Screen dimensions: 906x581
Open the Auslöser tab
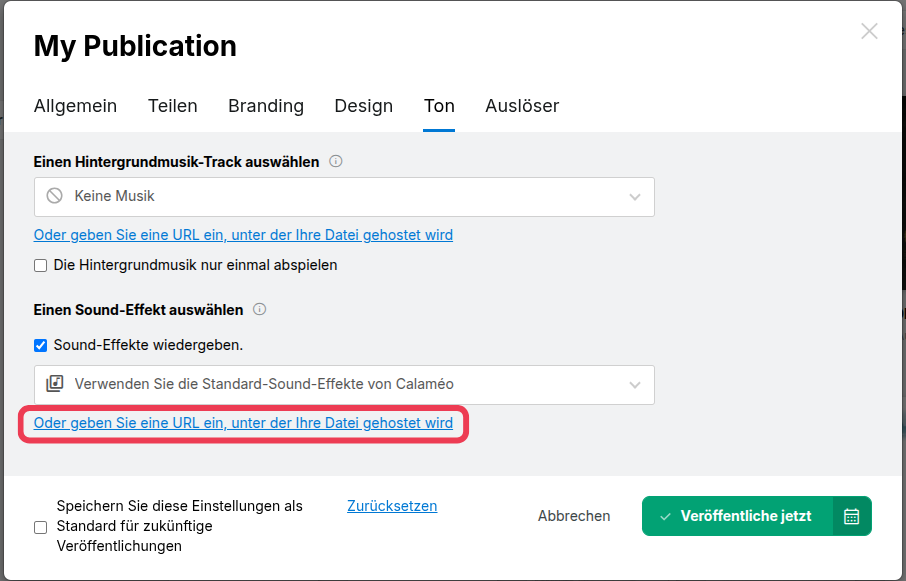pyautogui.click(x=522, y=106)
